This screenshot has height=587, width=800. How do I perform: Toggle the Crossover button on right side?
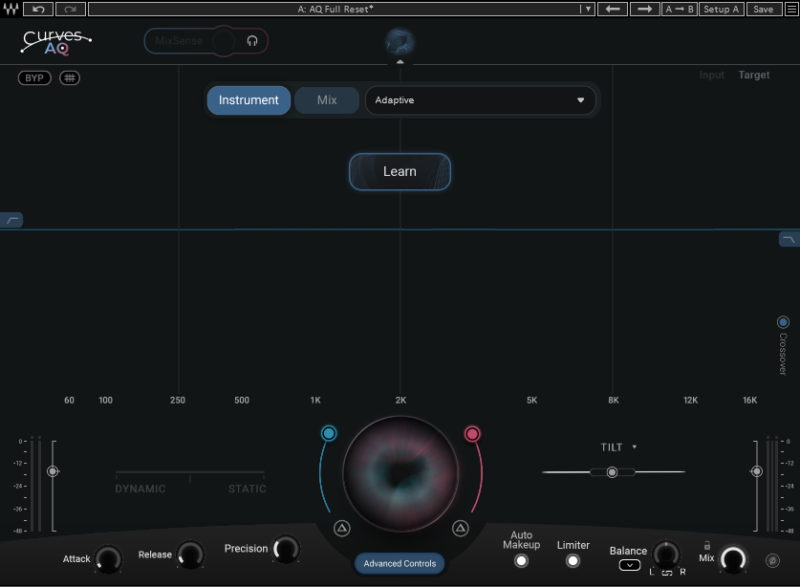pyautogui.click(x=783, y=322)
